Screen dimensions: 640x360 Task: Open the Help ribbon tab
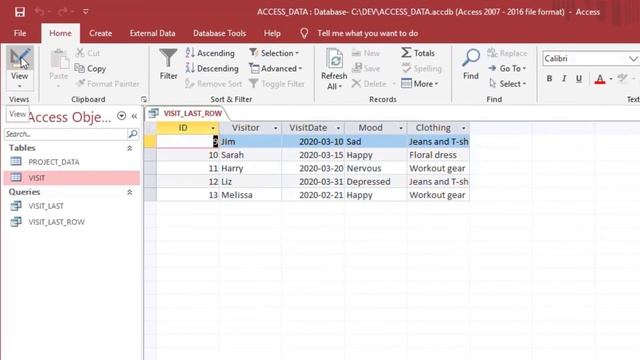click(x=272, y=33)
